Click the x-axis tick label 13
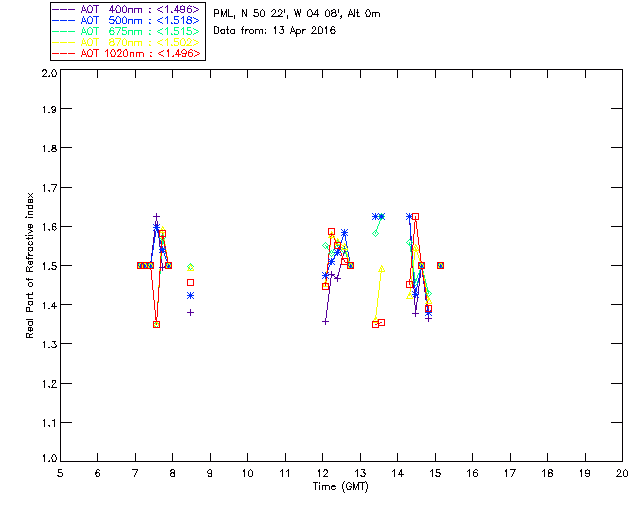640x512 pixels. click(360, 473)
